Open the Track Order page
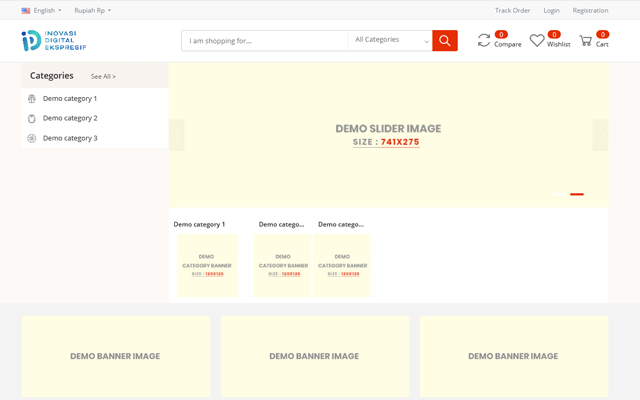640x400 pixels. click(x=512, y=10)
